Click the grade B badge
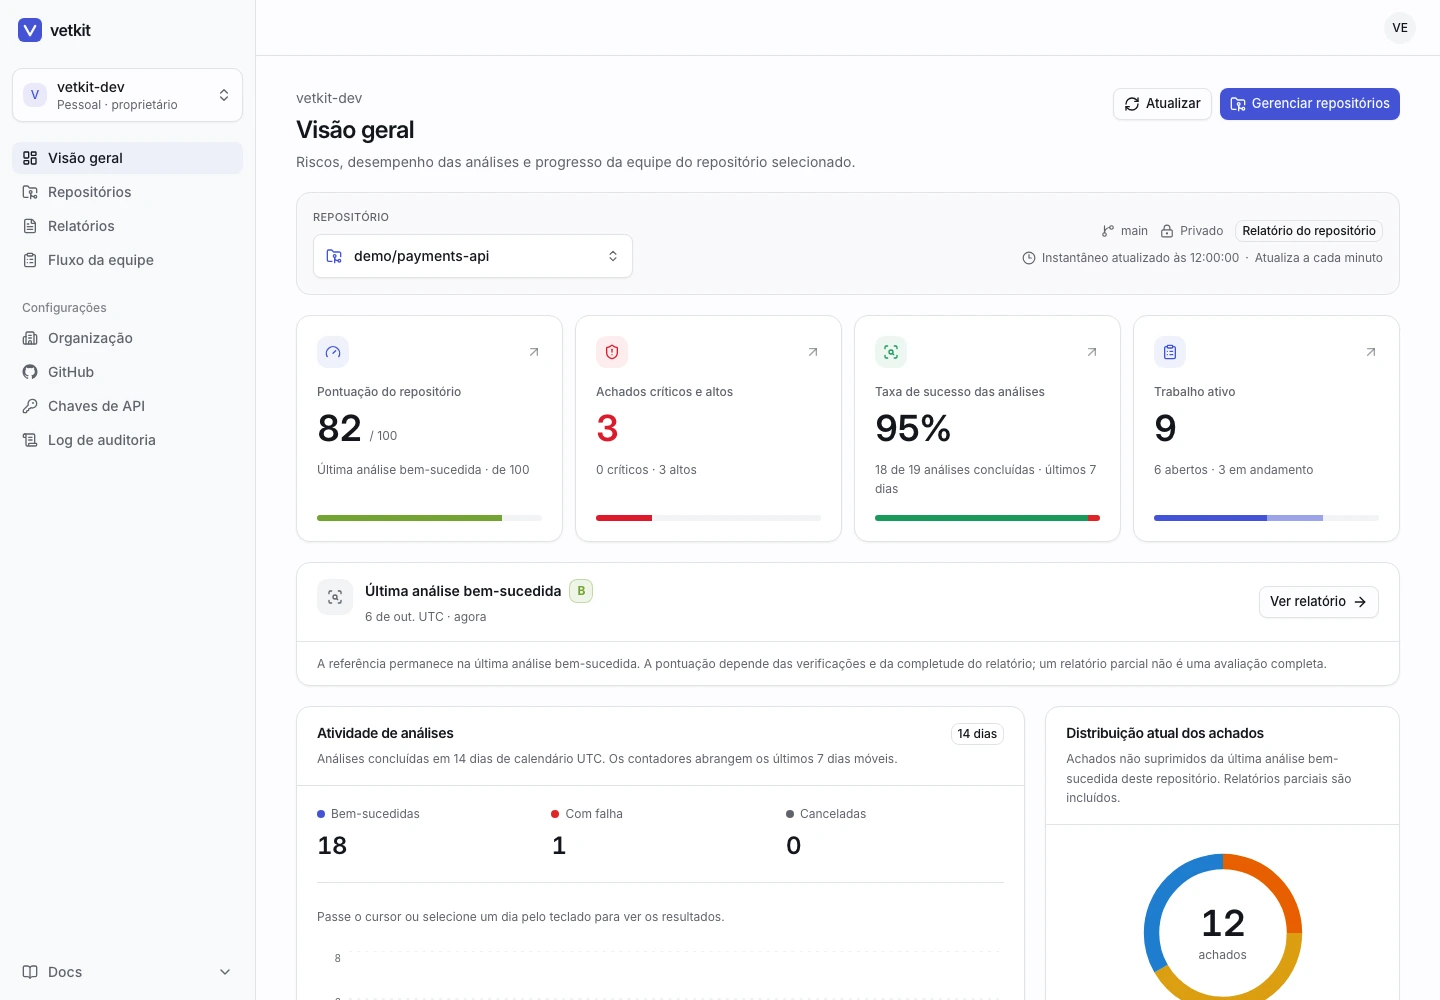This screenshot has width=1440, height=1000. [581, 591]
